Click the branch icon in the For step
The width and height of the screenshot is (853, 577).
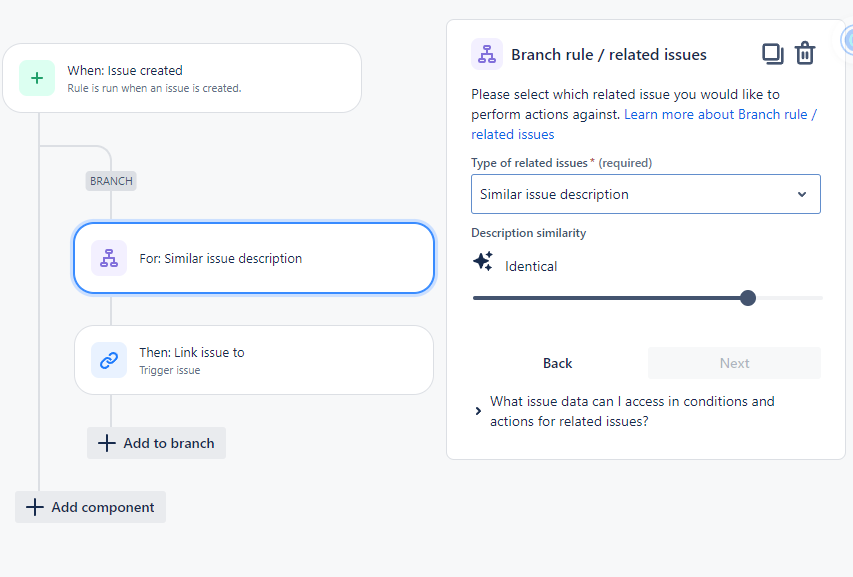click(x=109, y=258)
